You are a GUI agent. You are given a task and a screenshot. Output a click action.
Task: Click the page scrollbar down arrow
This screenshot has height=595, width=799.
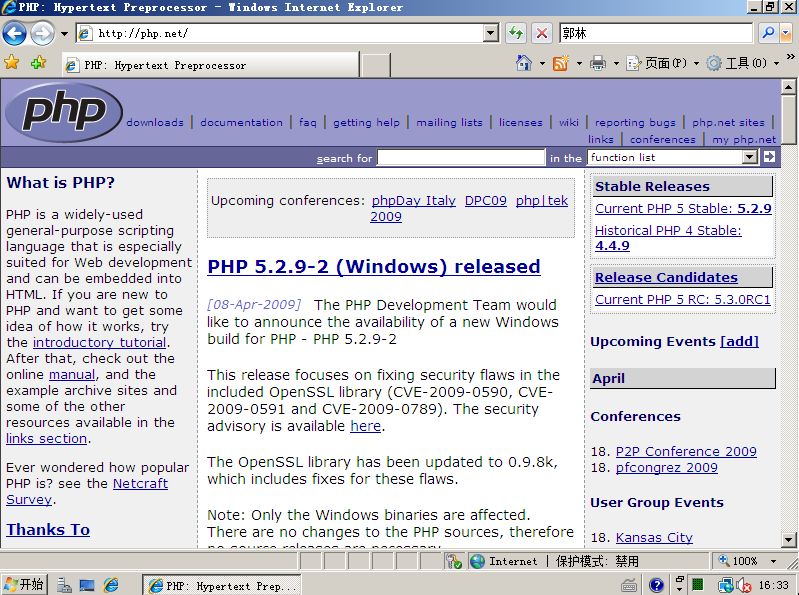[788, 539]
